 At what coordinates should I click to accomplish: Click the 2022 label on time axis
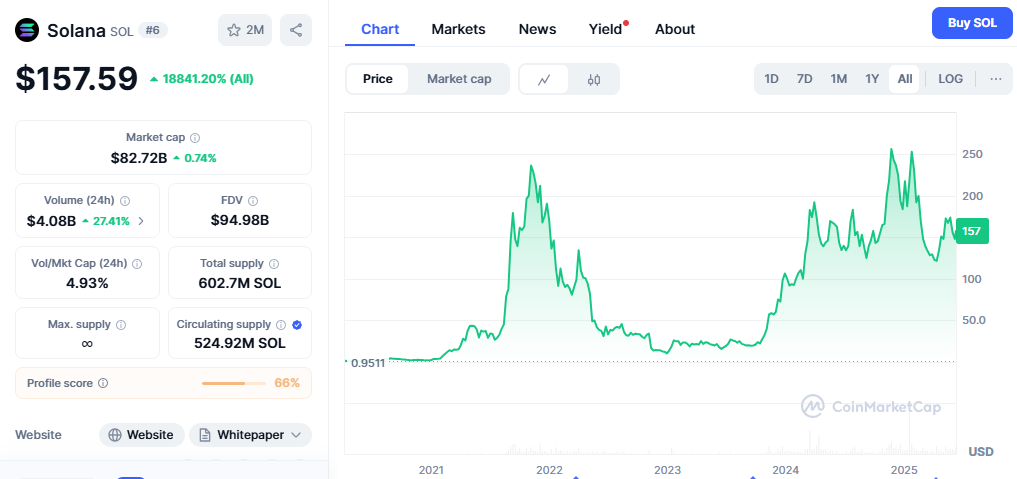549,470
